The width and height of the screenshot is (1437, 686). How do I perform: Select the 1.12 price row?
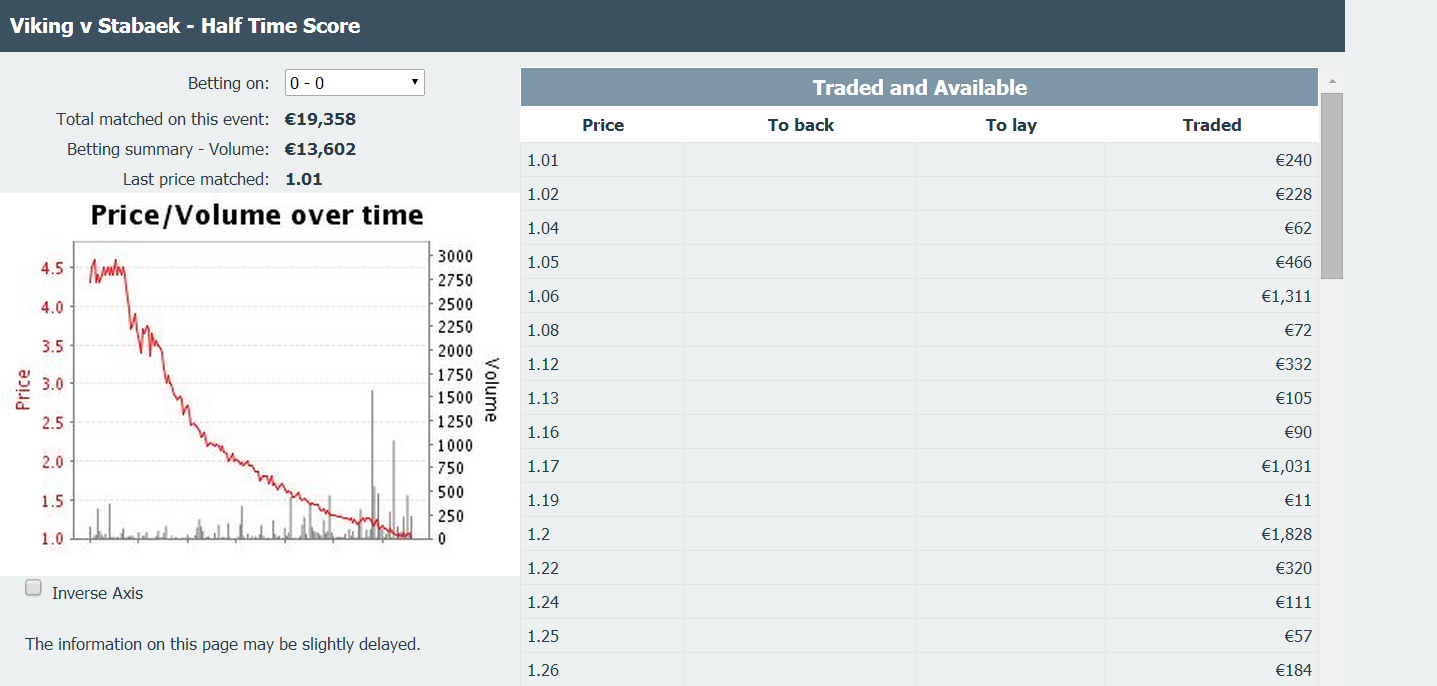point(919,364)
